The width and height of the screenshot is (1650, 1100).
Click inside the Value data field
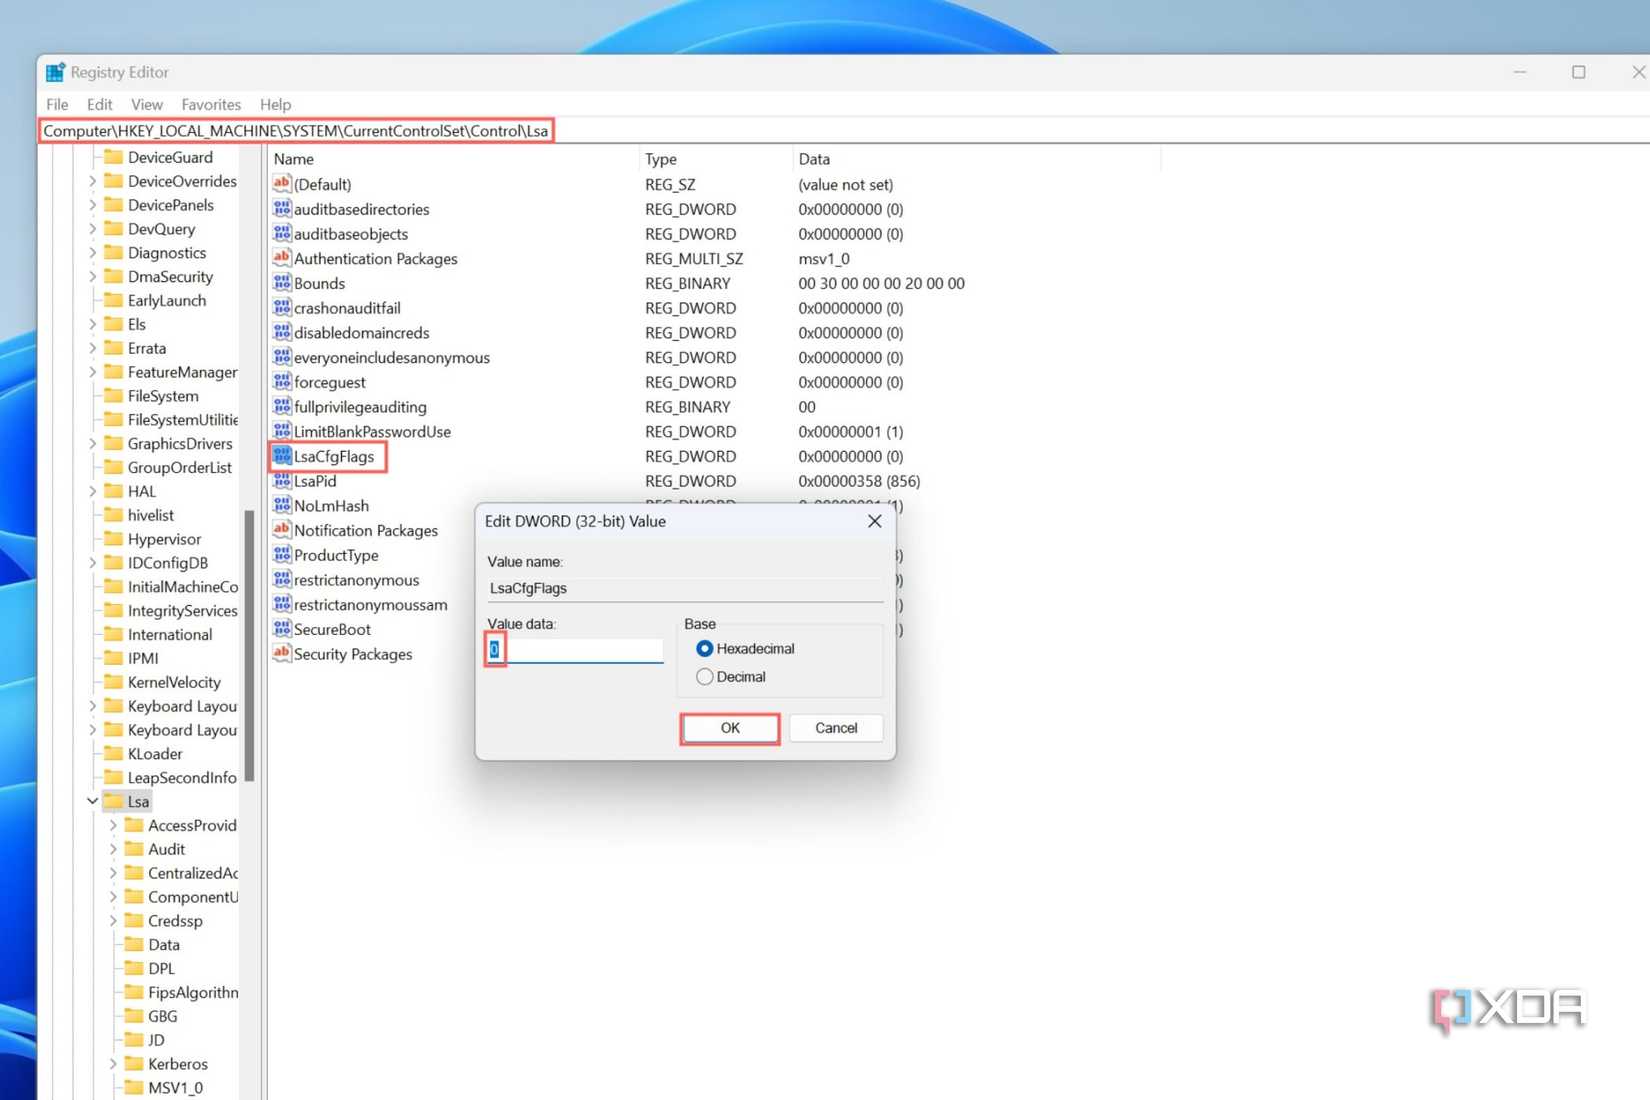pos(575,649)
